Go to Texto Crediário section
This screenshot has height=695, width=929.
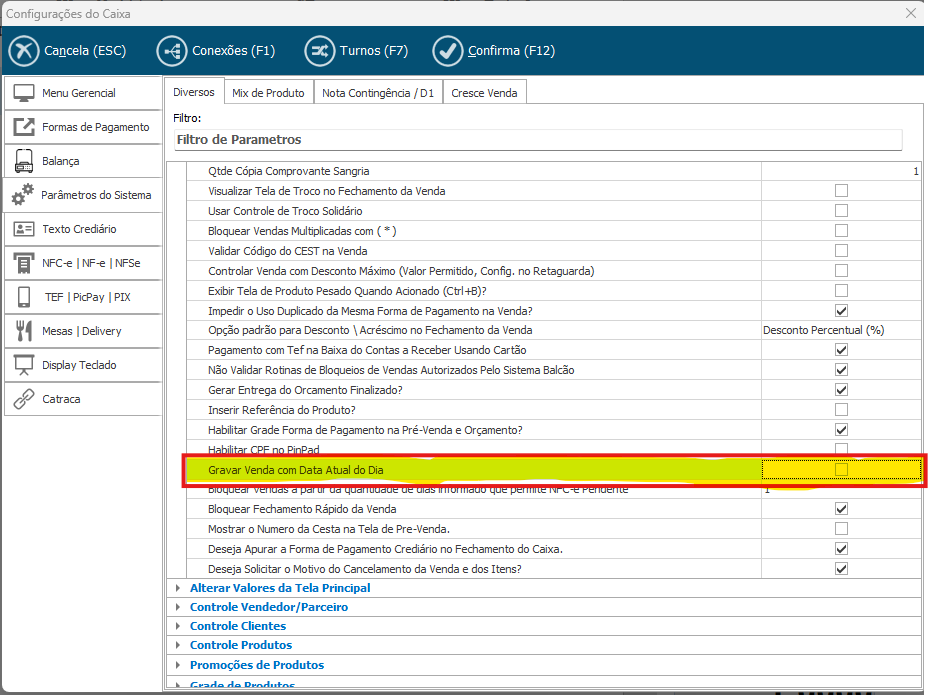pyautogui.click(x=82, y=229)
